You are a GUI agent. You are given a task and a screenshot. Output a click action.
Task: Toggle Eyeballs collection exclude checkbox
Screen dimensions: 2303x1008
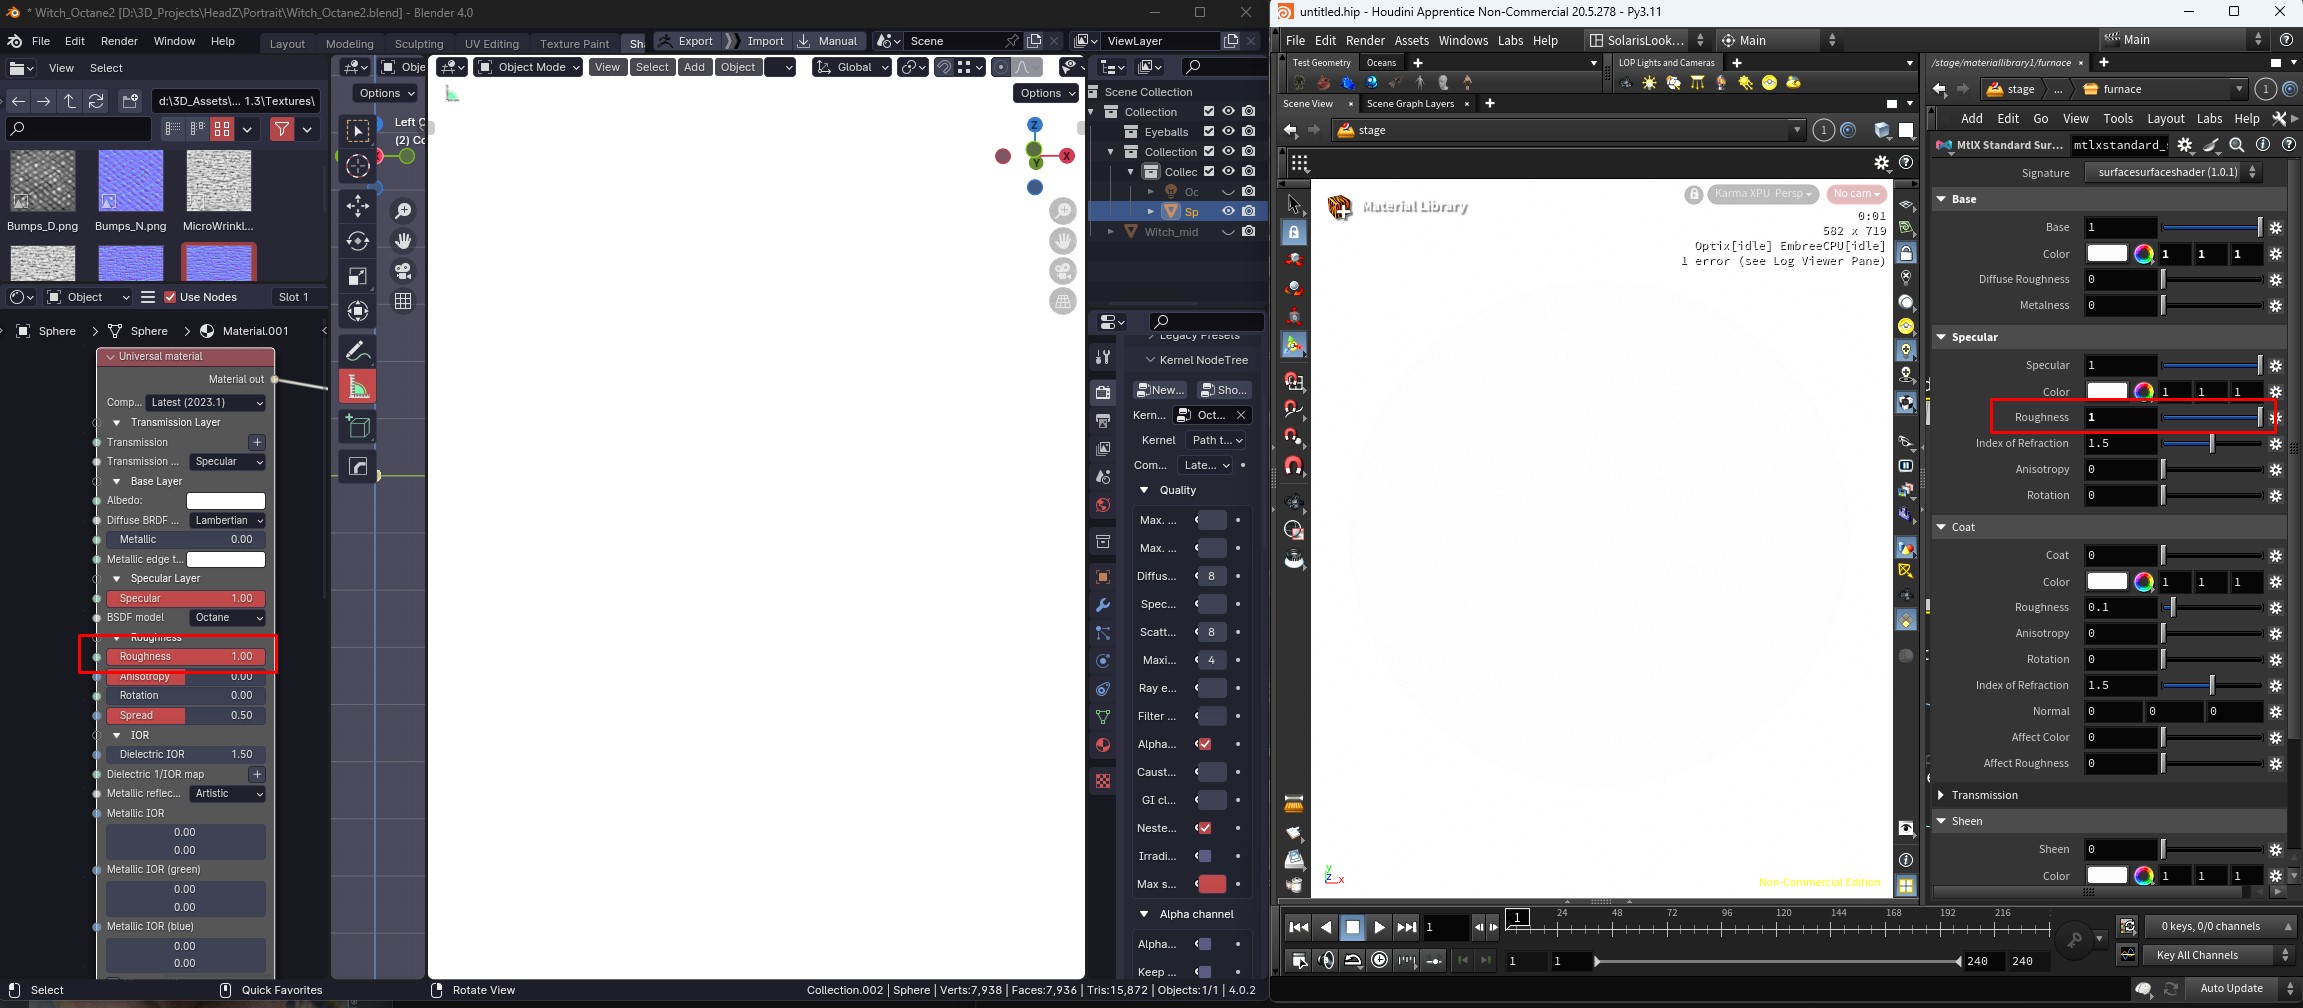1209,132
